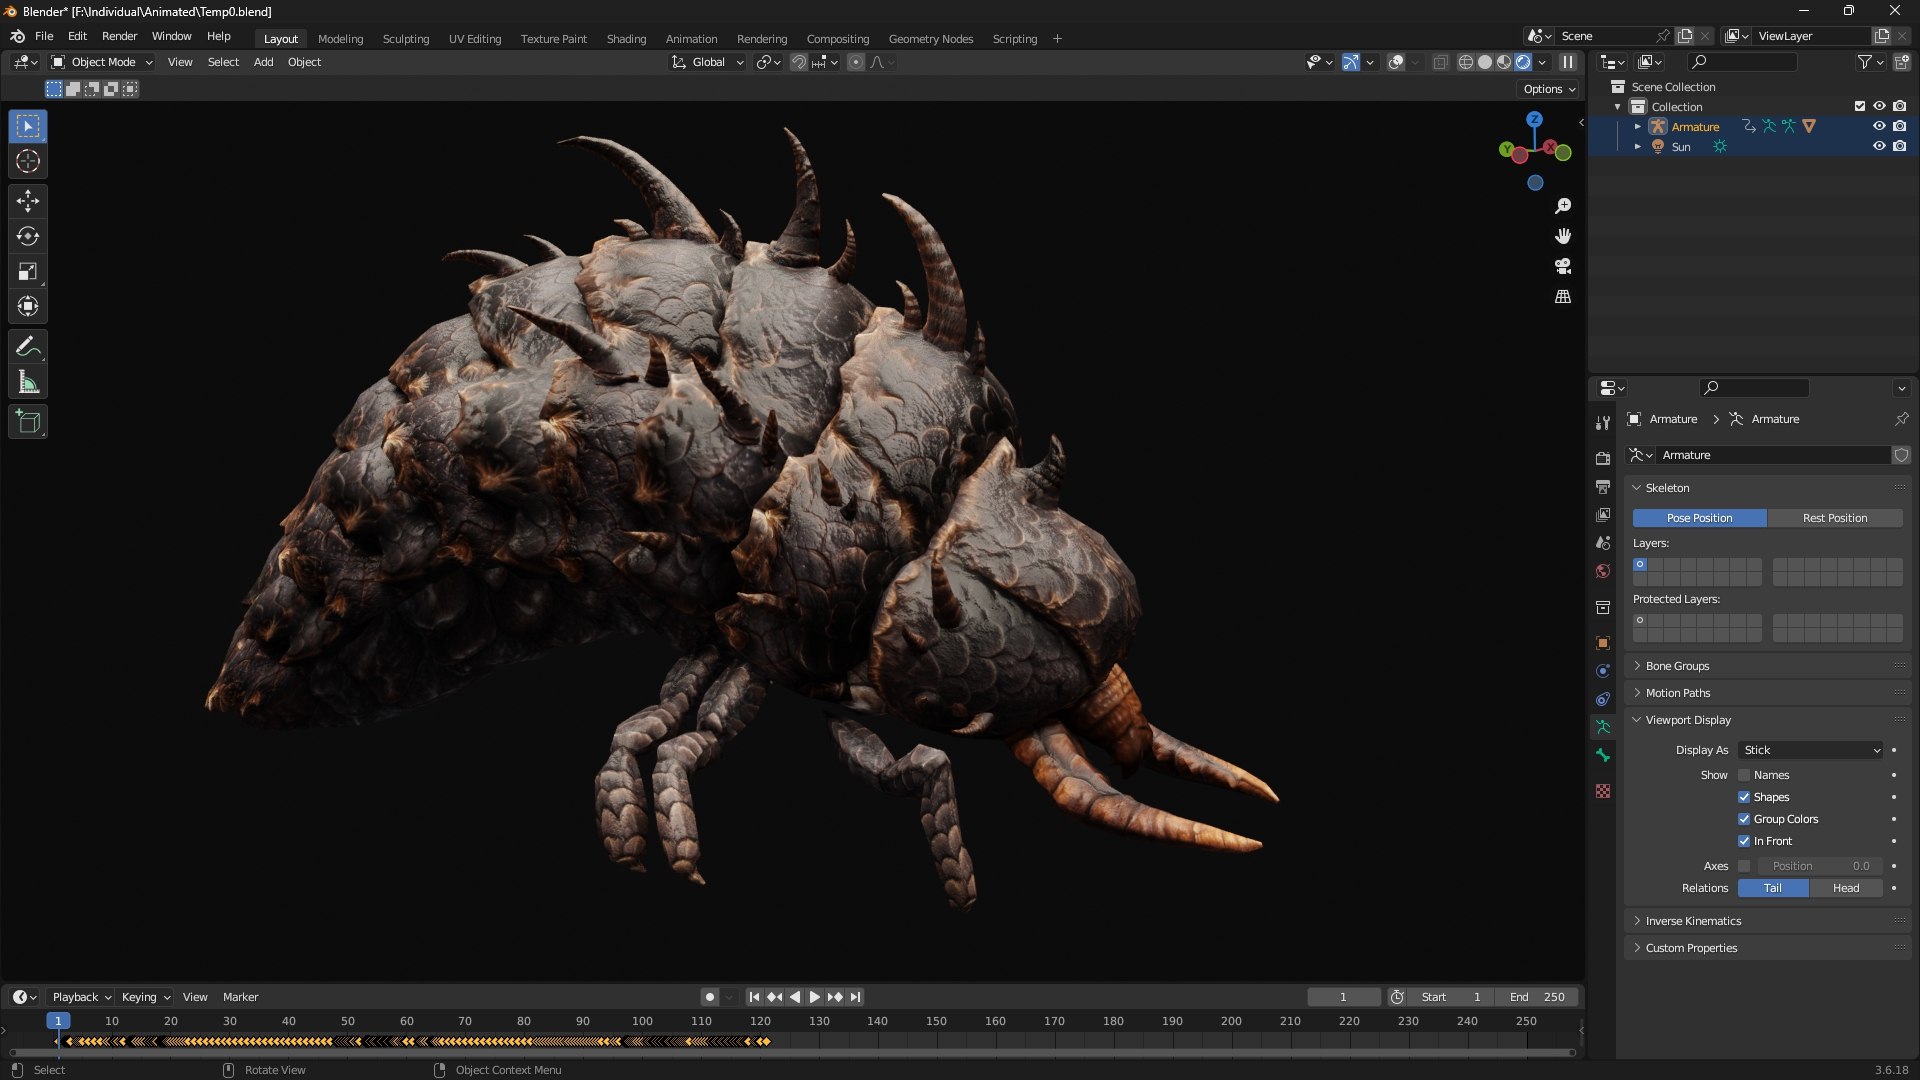Switch to the Geometry Nodes workspace tab

[x=931, y=39]
